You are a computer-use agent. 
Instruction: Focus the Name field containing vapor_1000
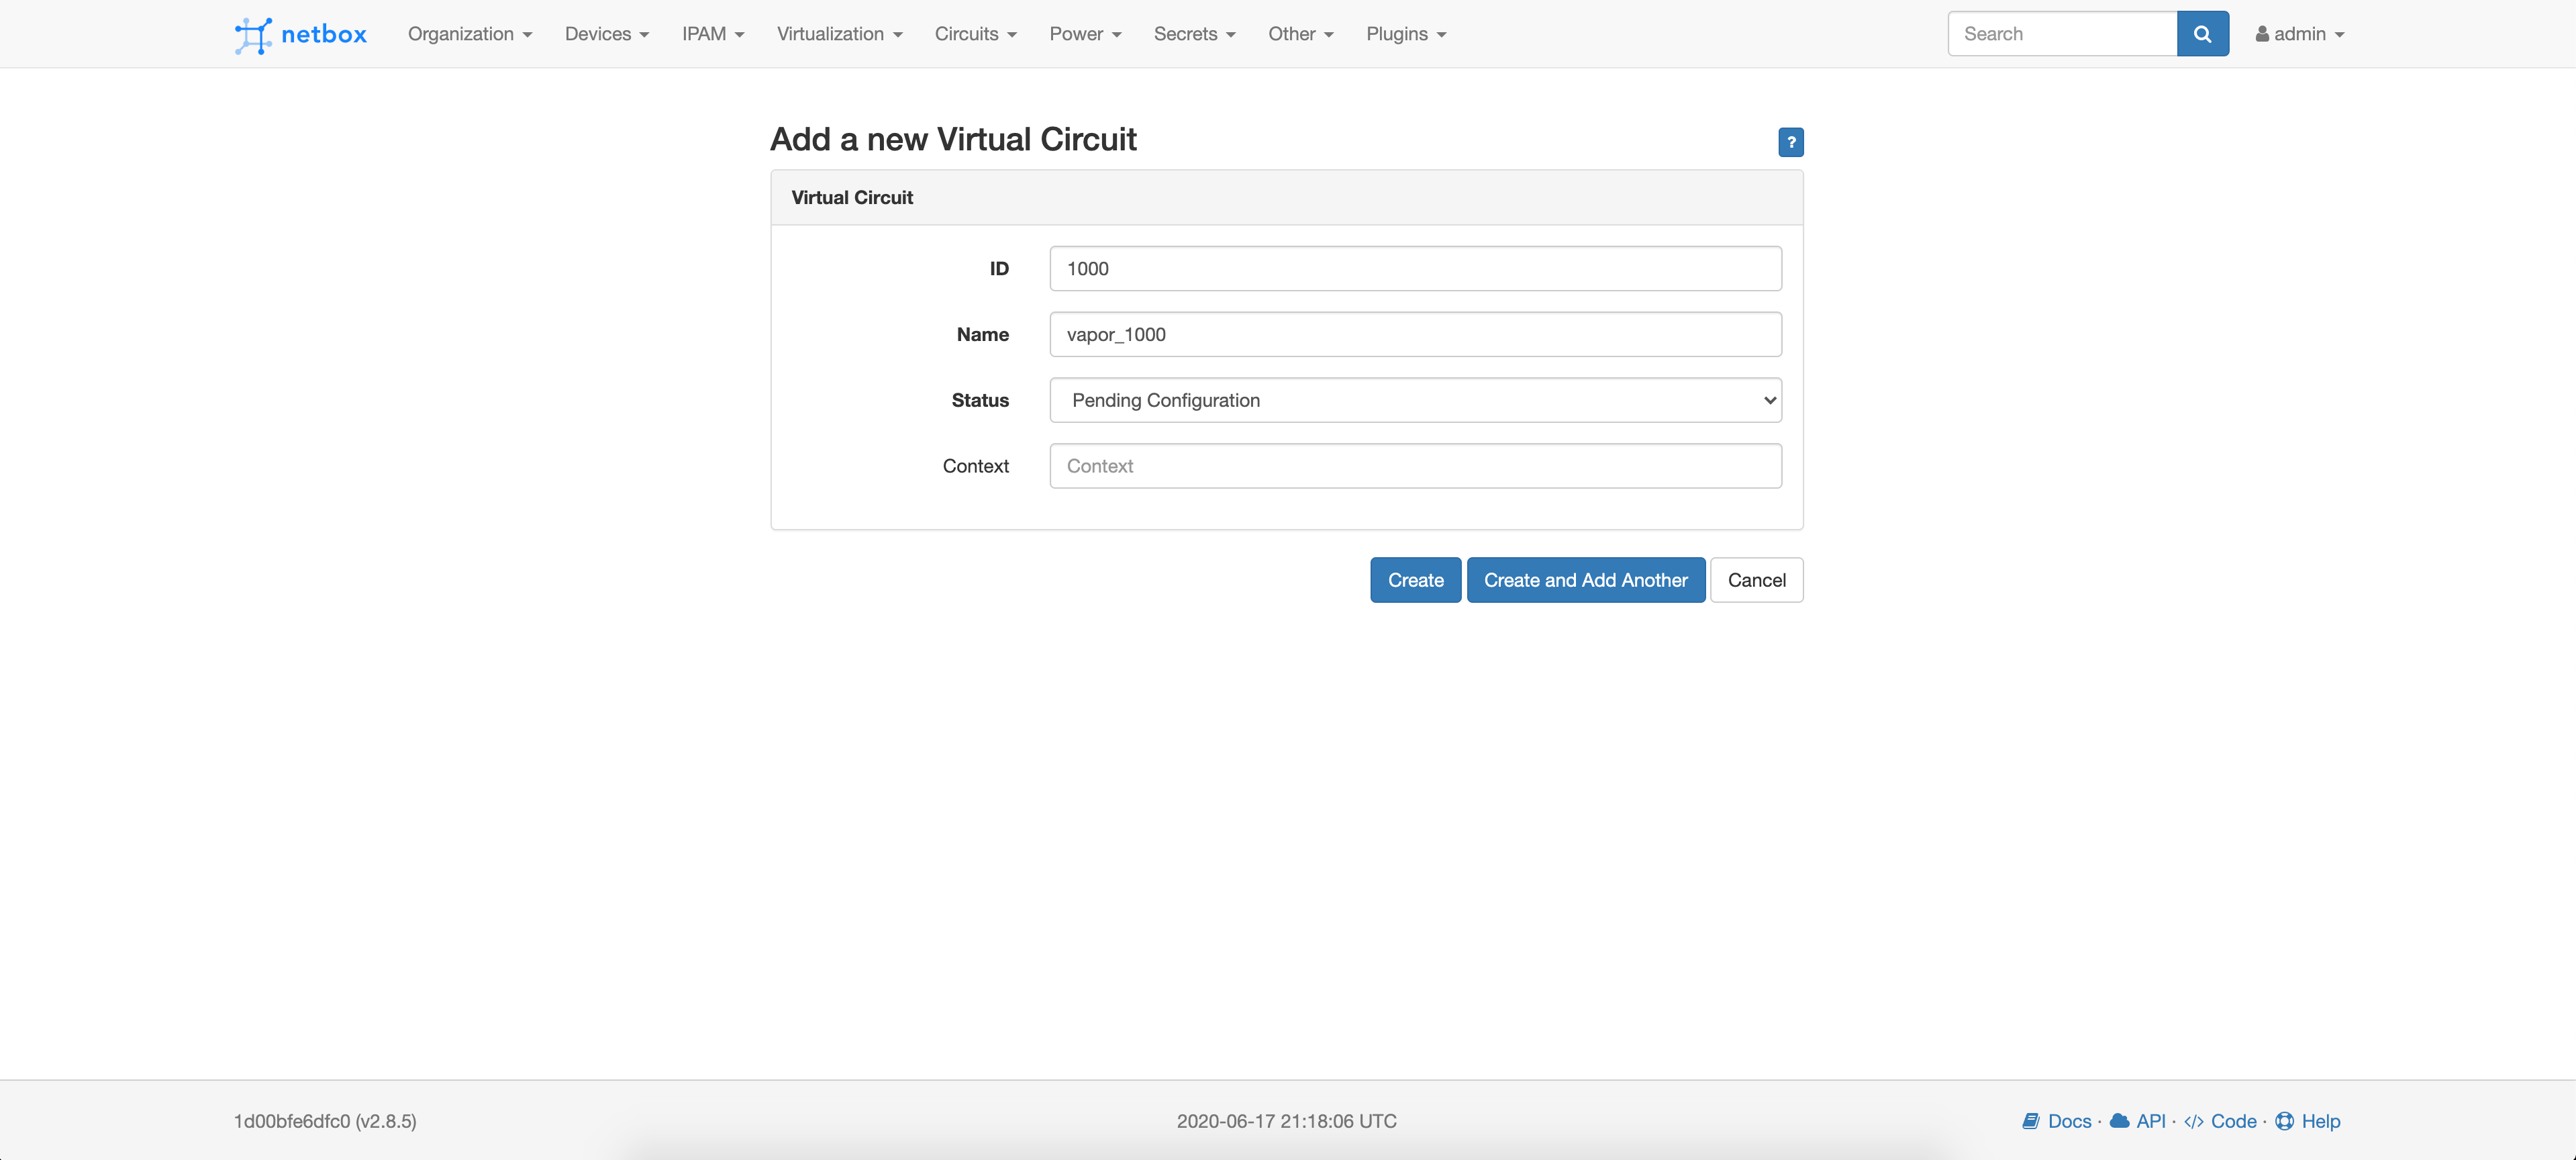[x=1415, y=334]
